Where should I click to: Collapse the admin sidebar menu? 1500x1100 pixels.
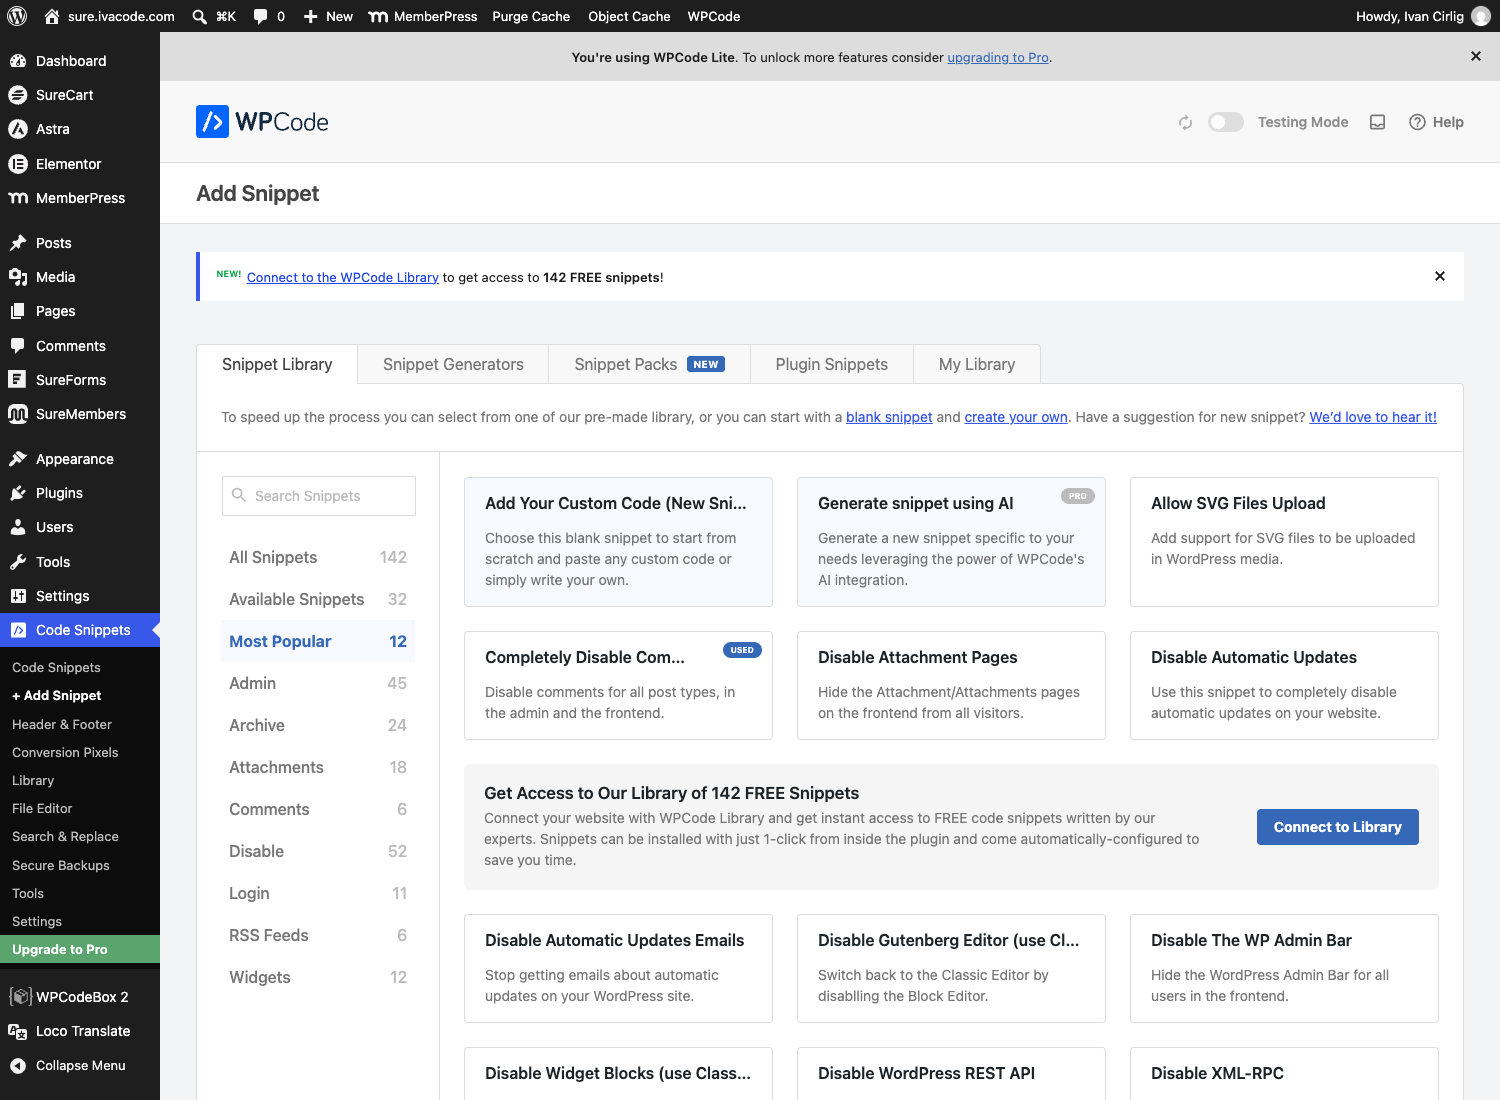click(80, 1065)
